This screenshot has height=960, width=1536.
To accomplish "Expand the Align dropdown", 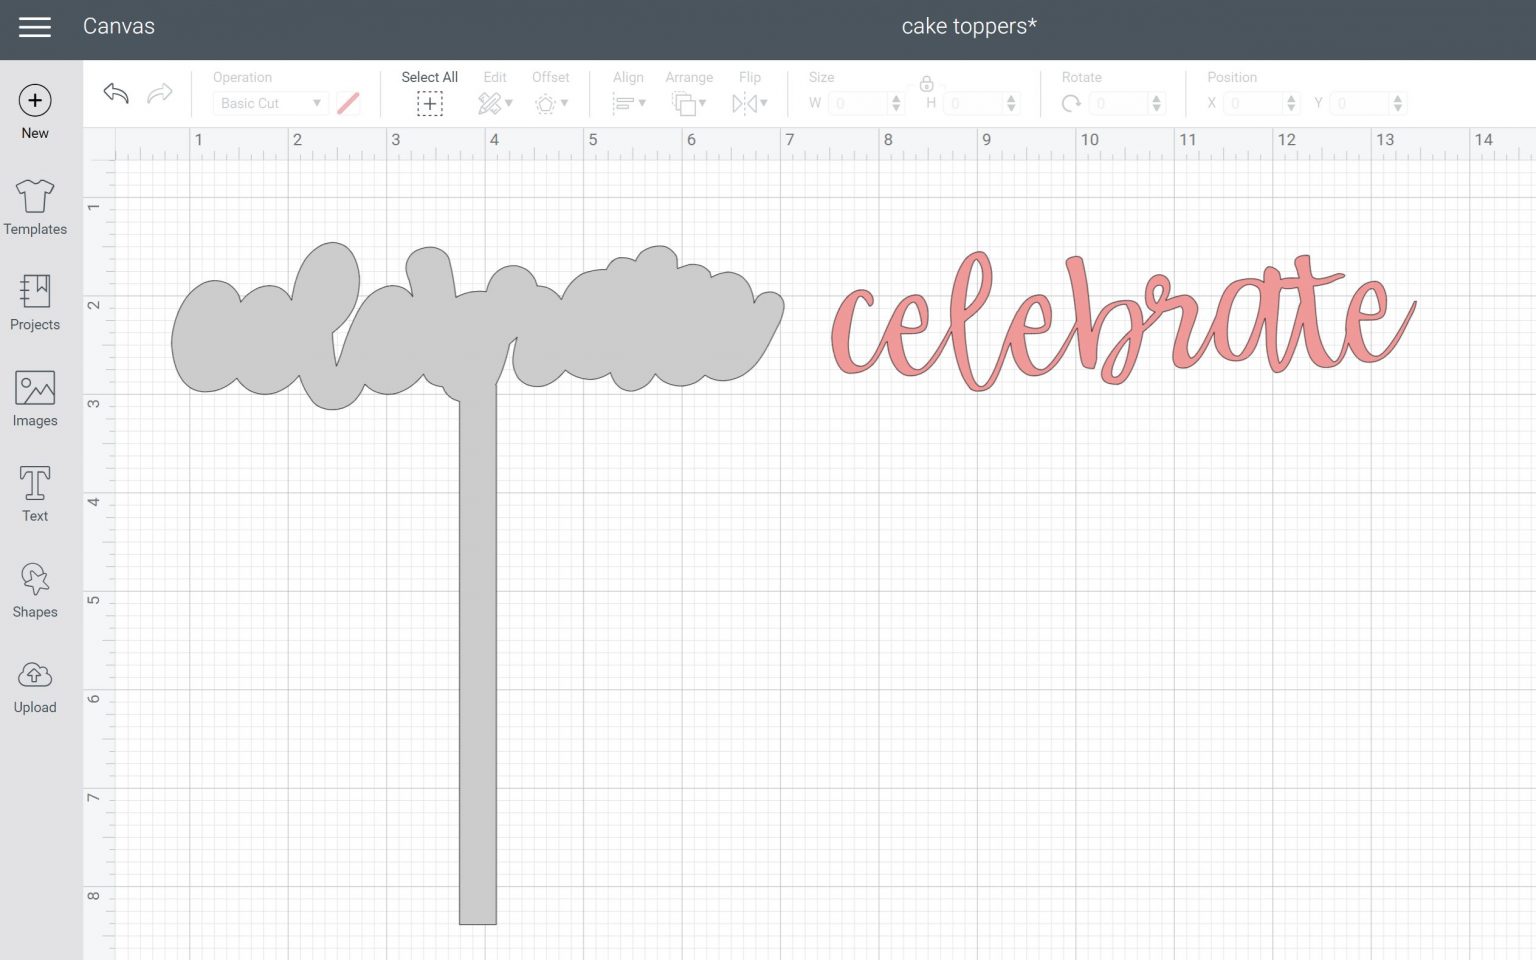I will tap(628, 103).
